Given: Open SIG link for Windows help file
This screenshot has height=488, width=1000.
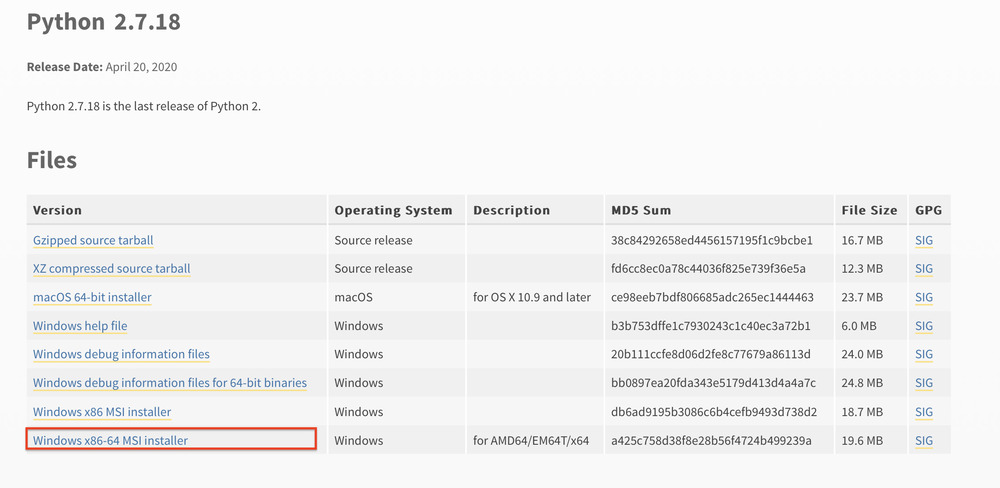Looking at the screenshot, I should (924, 325).
